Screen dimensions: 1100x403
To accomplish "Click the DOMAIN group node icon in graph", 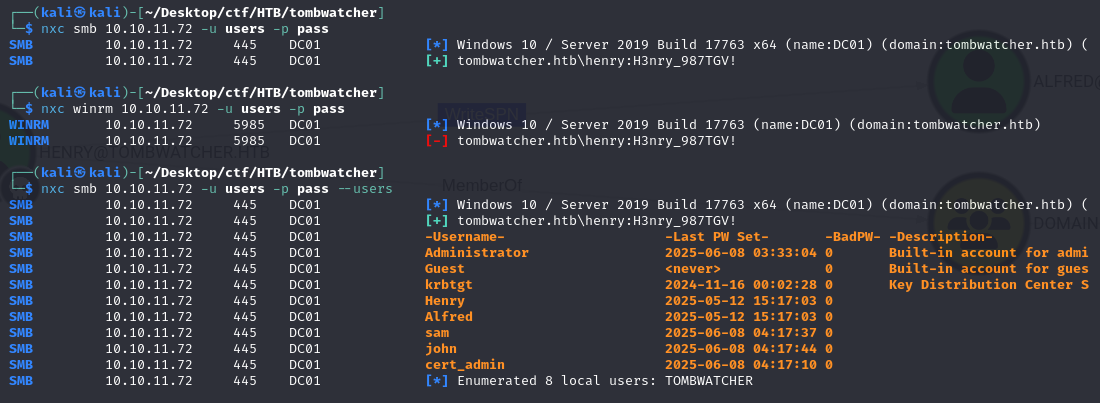I will coord(981,224).
